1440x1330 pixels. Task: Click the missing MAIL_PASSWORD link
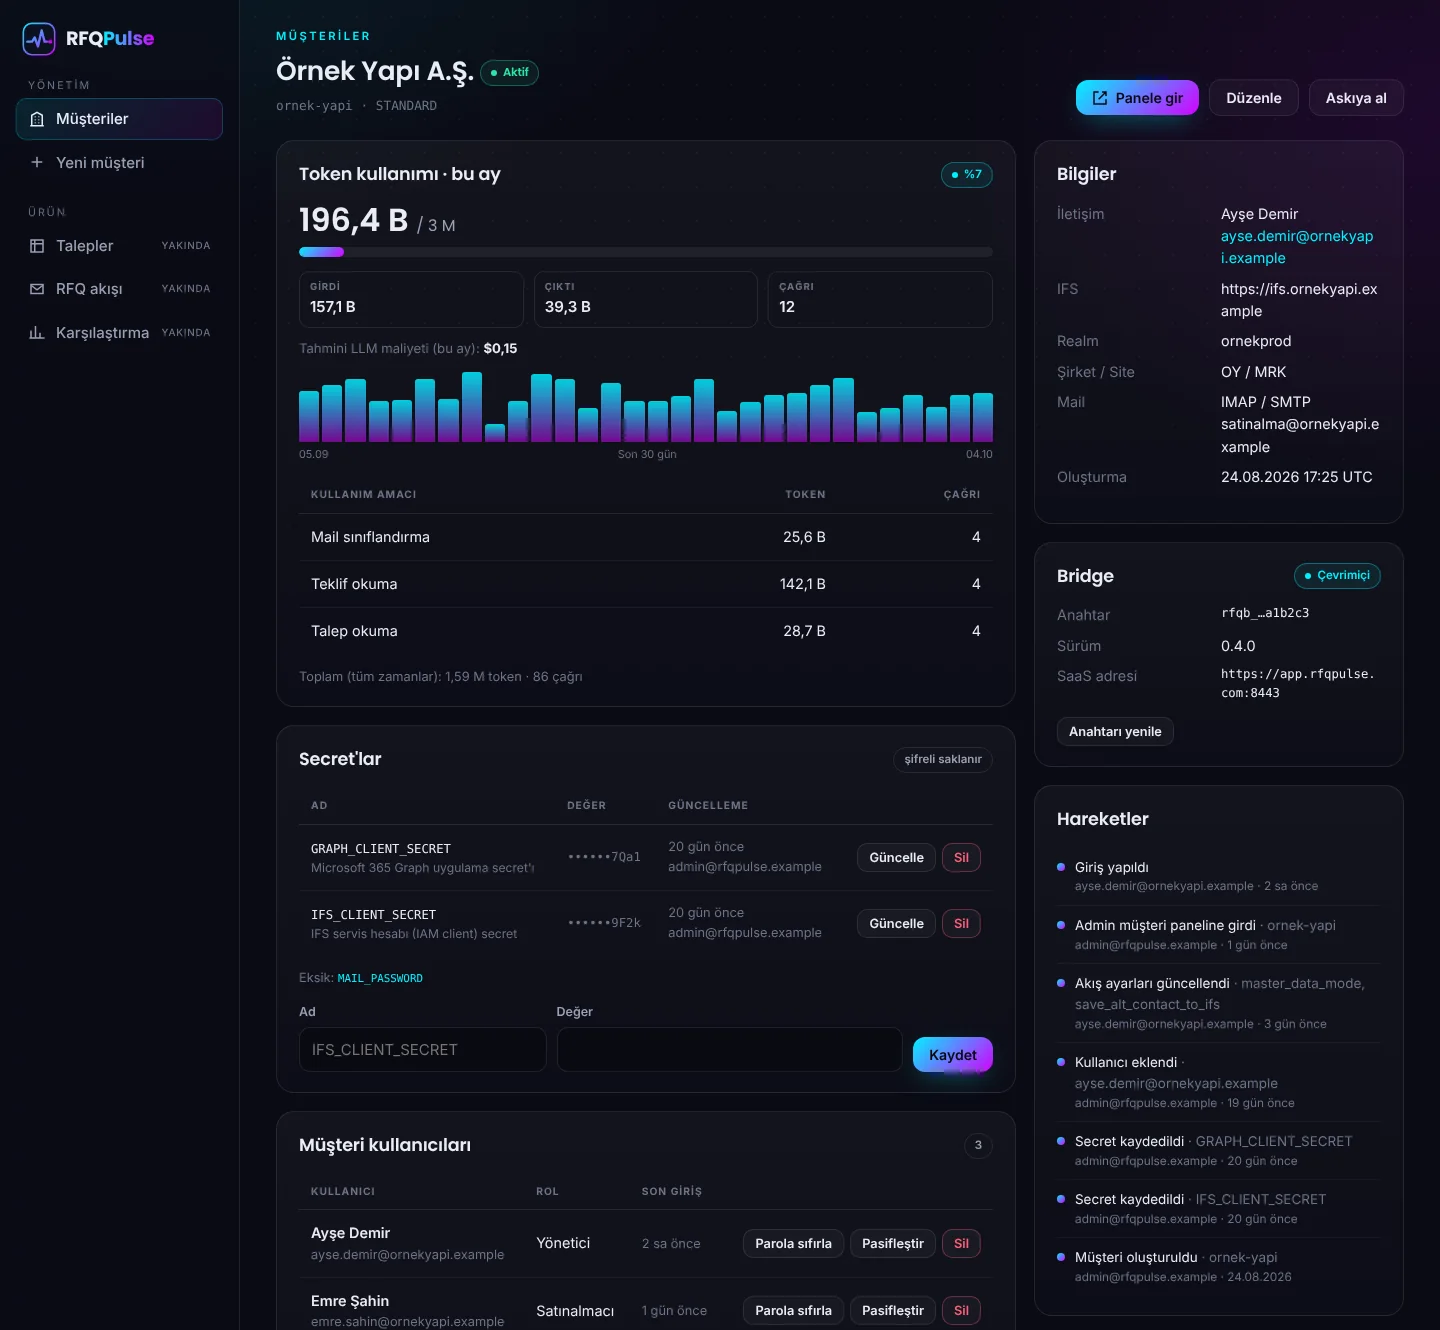pyautogui.click(x=380, y=978)
